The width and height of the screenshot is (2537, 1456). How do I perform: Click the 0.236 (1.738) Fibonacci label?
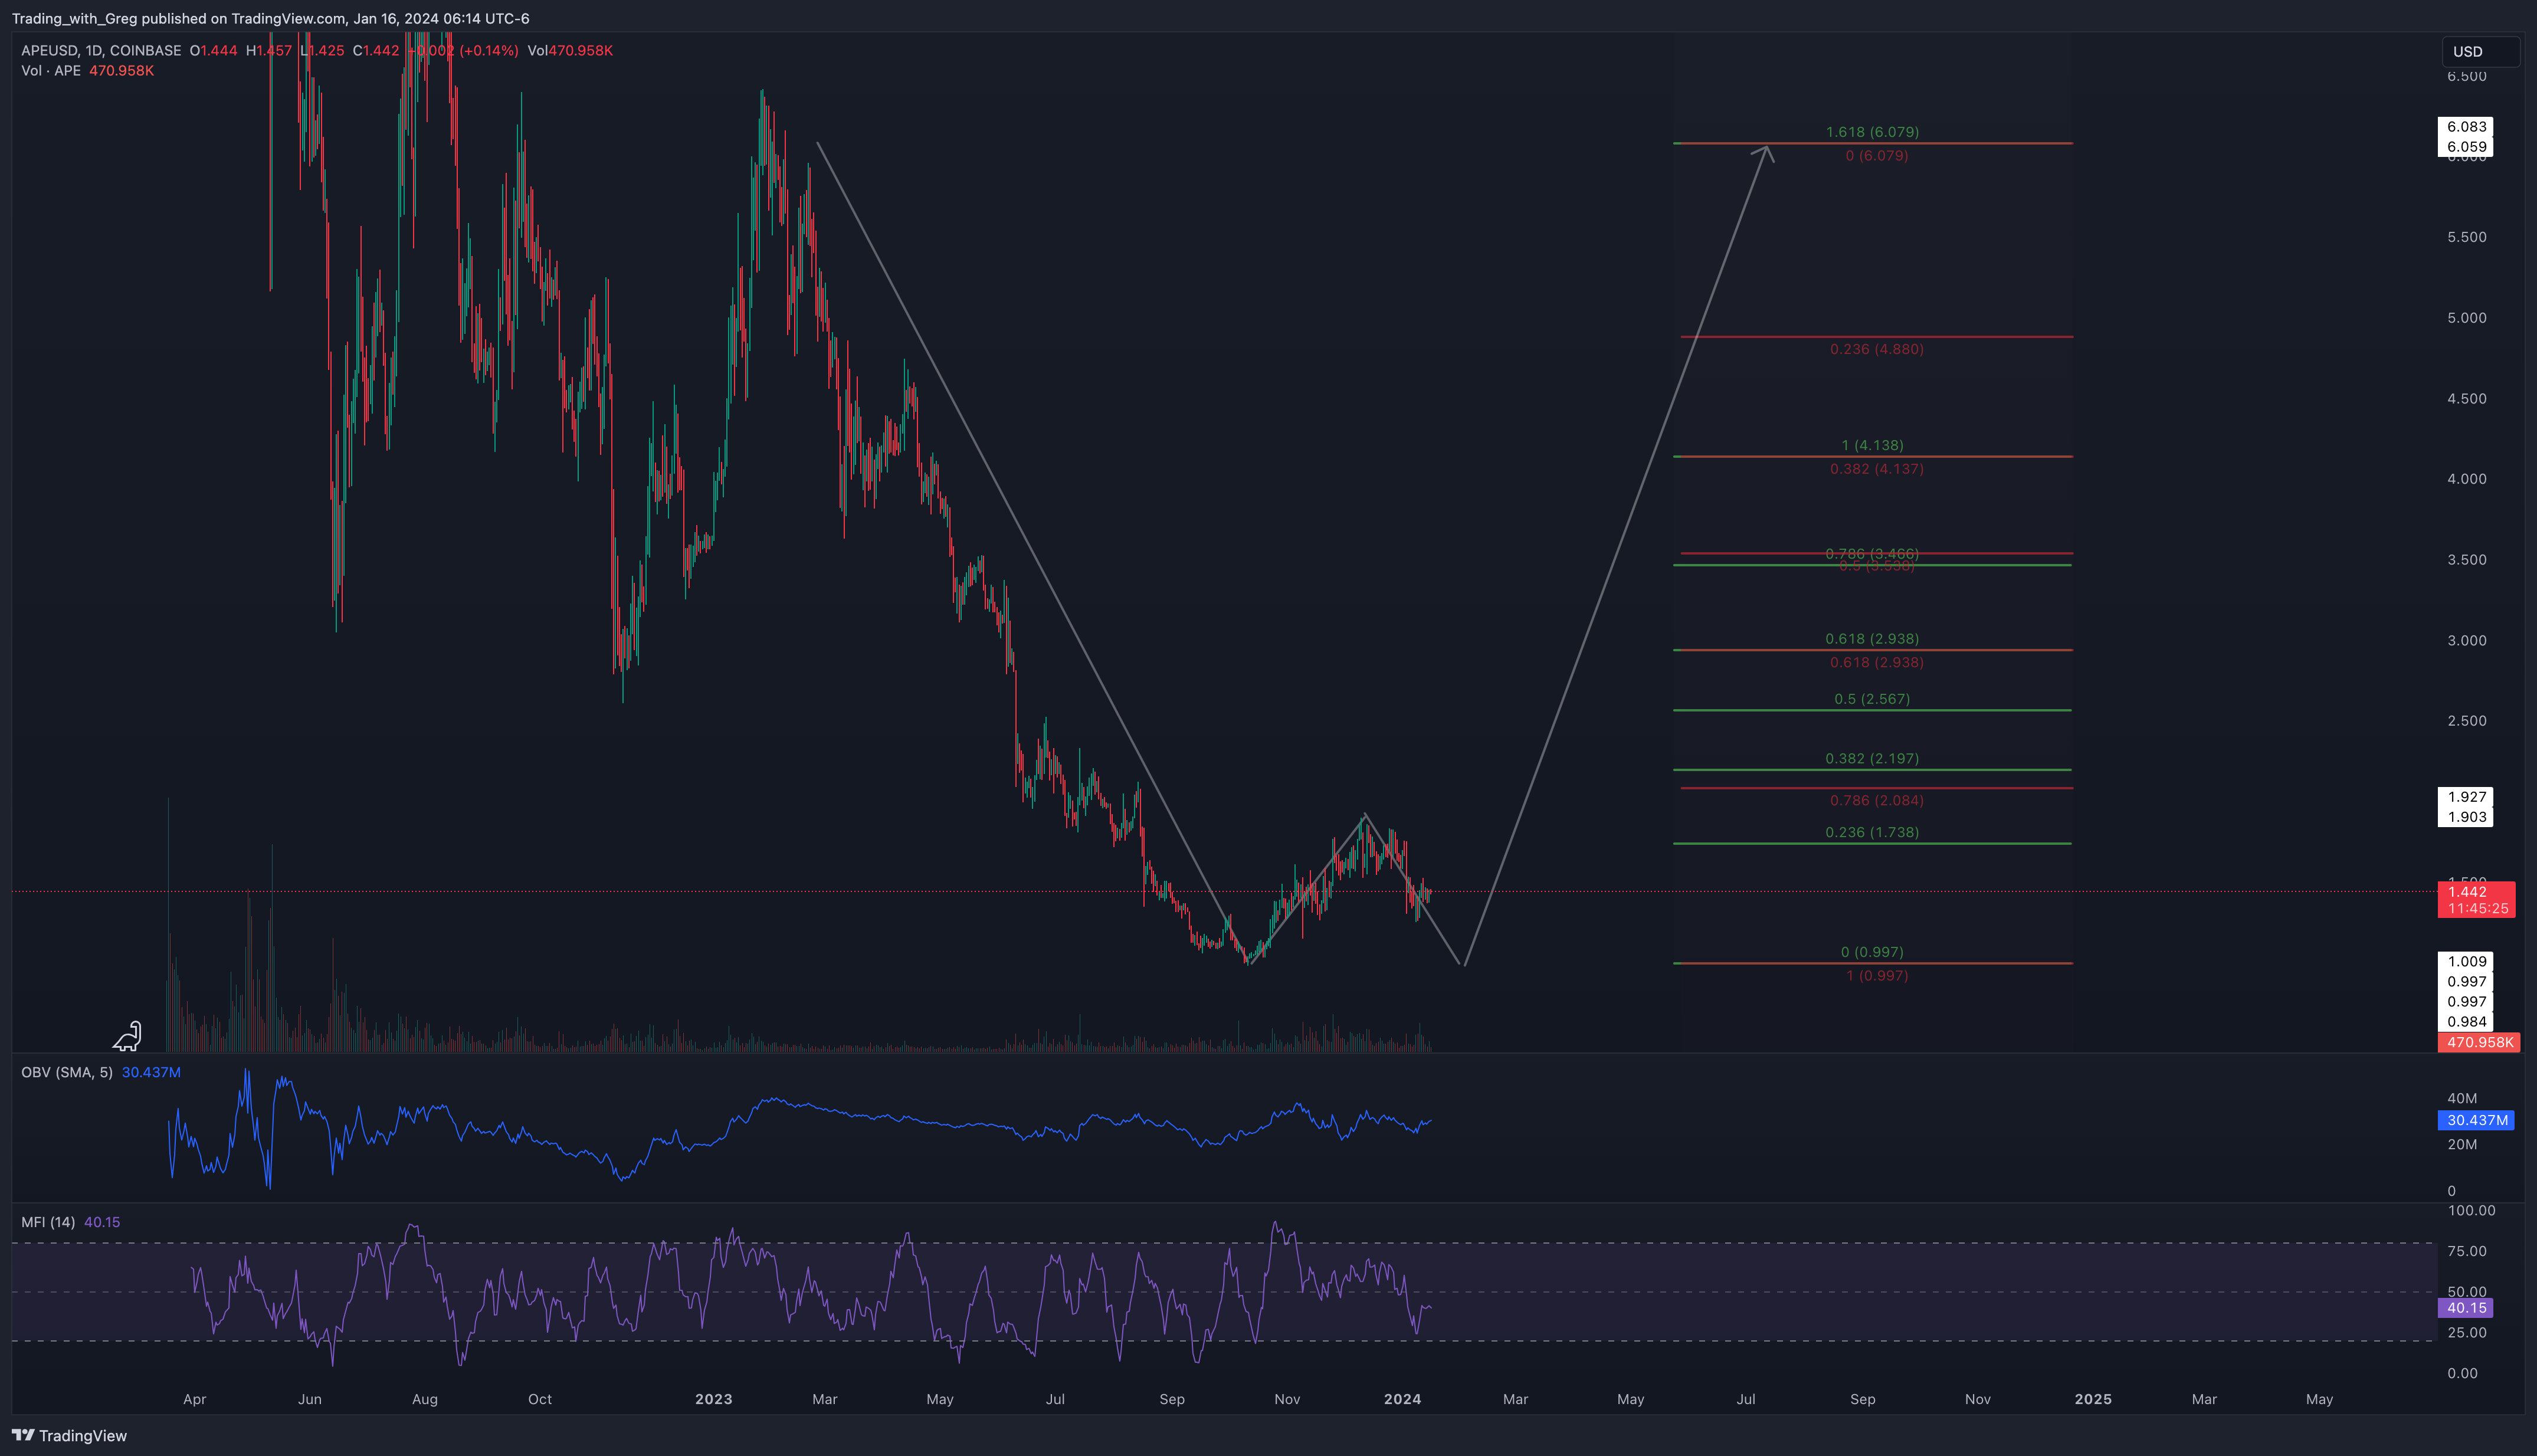(x=1872, y=832)
